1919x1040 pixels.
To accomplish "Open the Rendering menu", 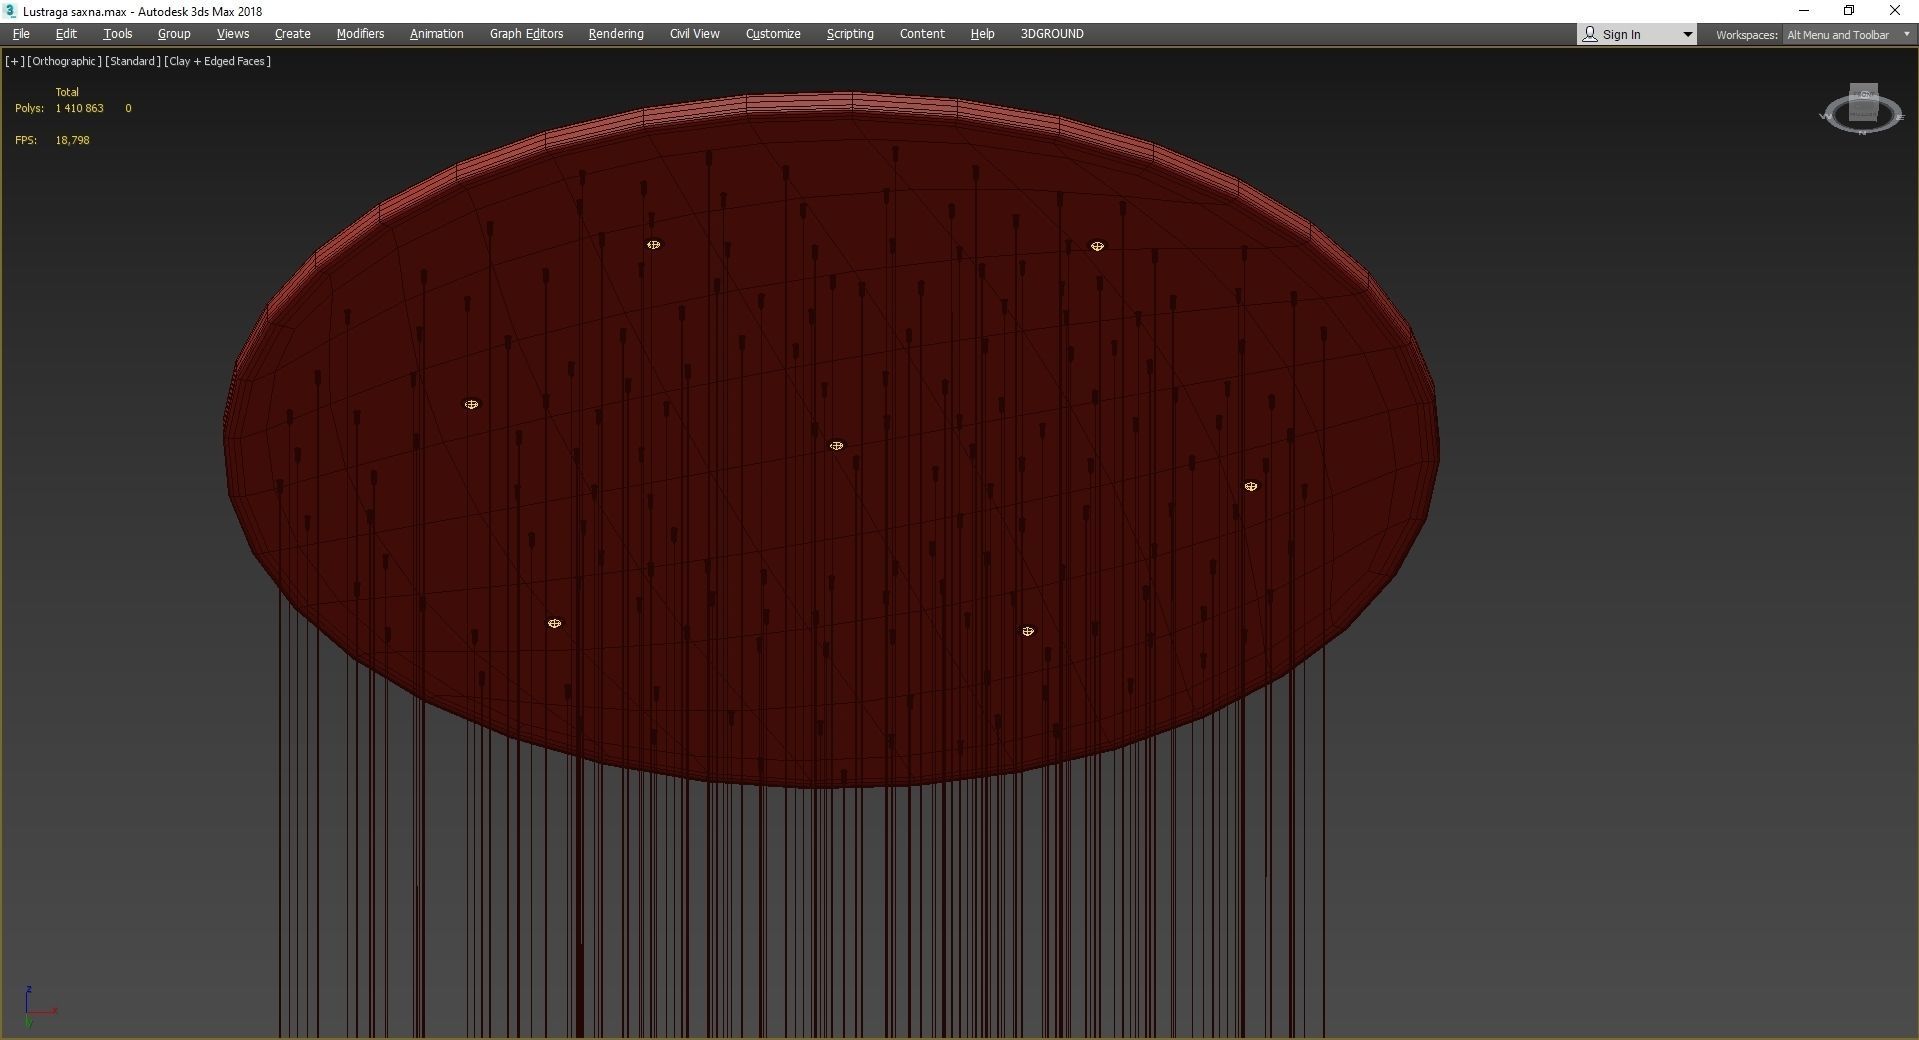I will 616,34.
